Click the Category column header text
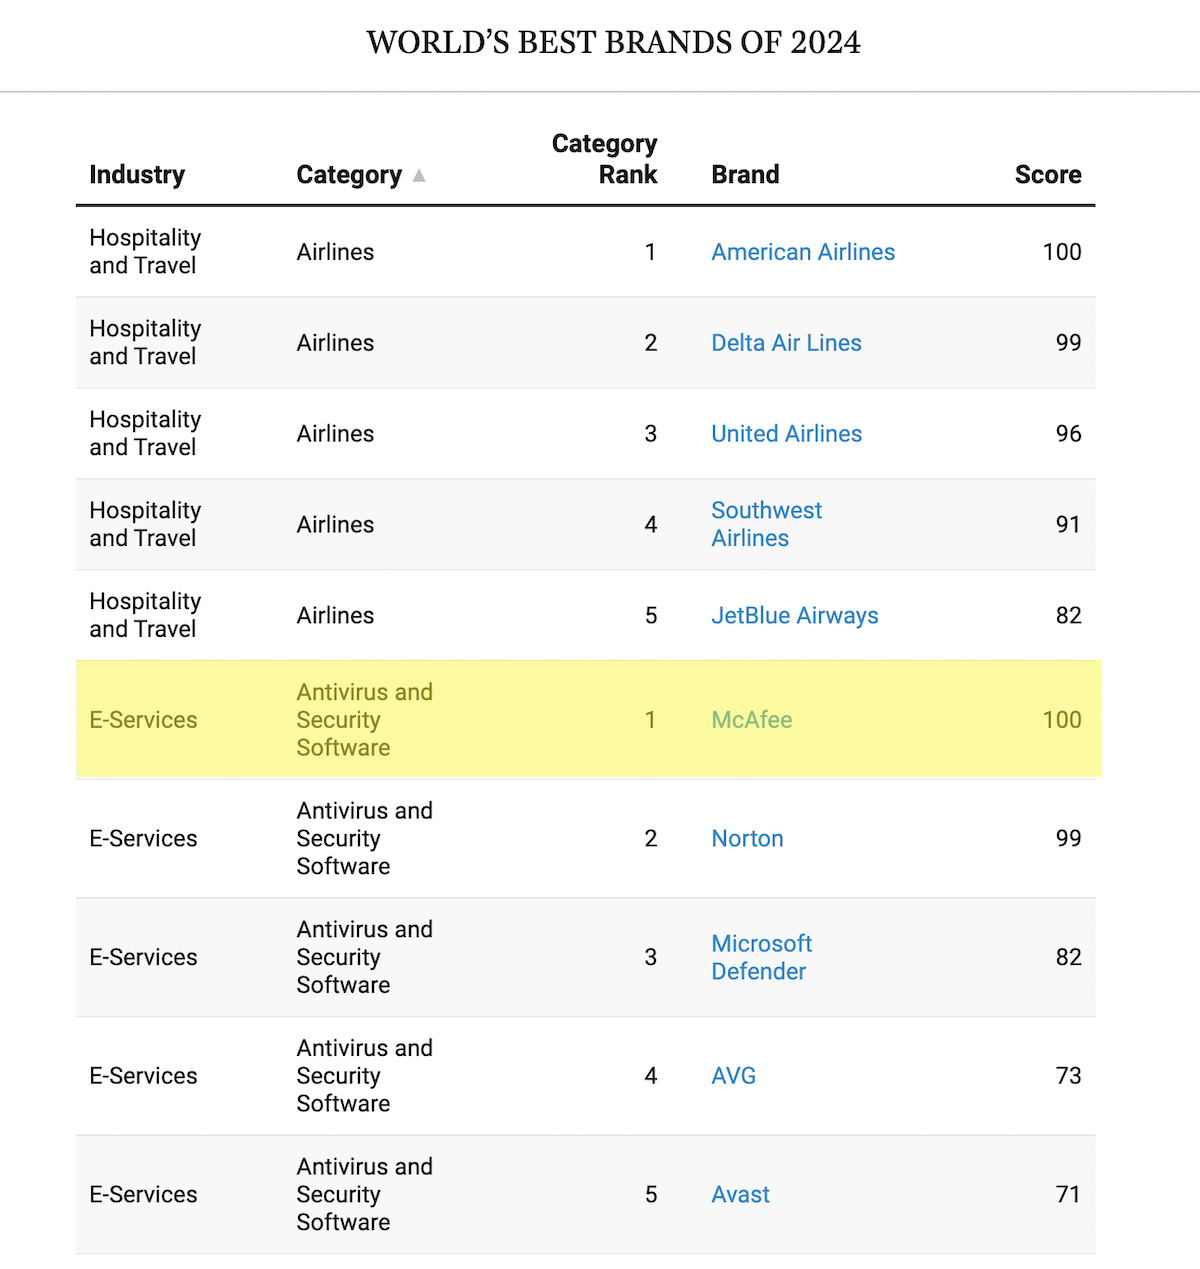 (x=348, y=175)
